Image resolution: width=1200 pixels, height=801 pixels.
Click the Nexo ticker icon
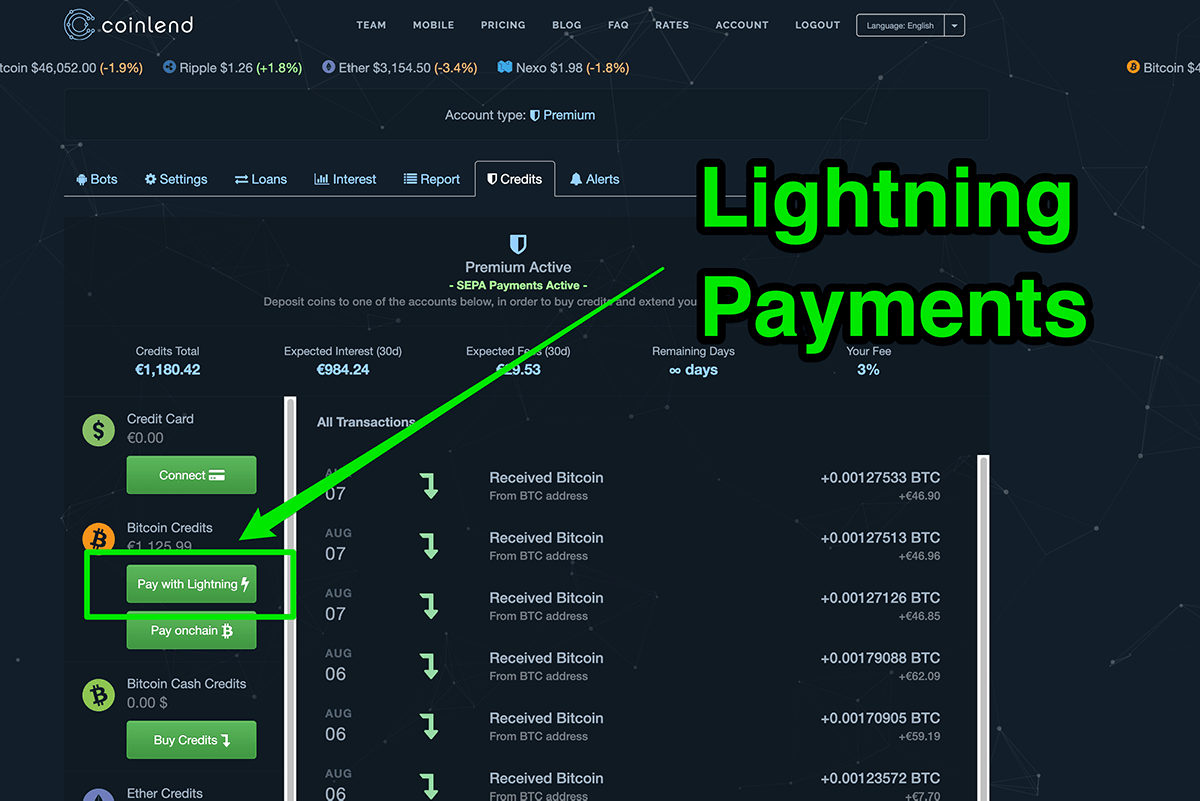tap(505, 68)
